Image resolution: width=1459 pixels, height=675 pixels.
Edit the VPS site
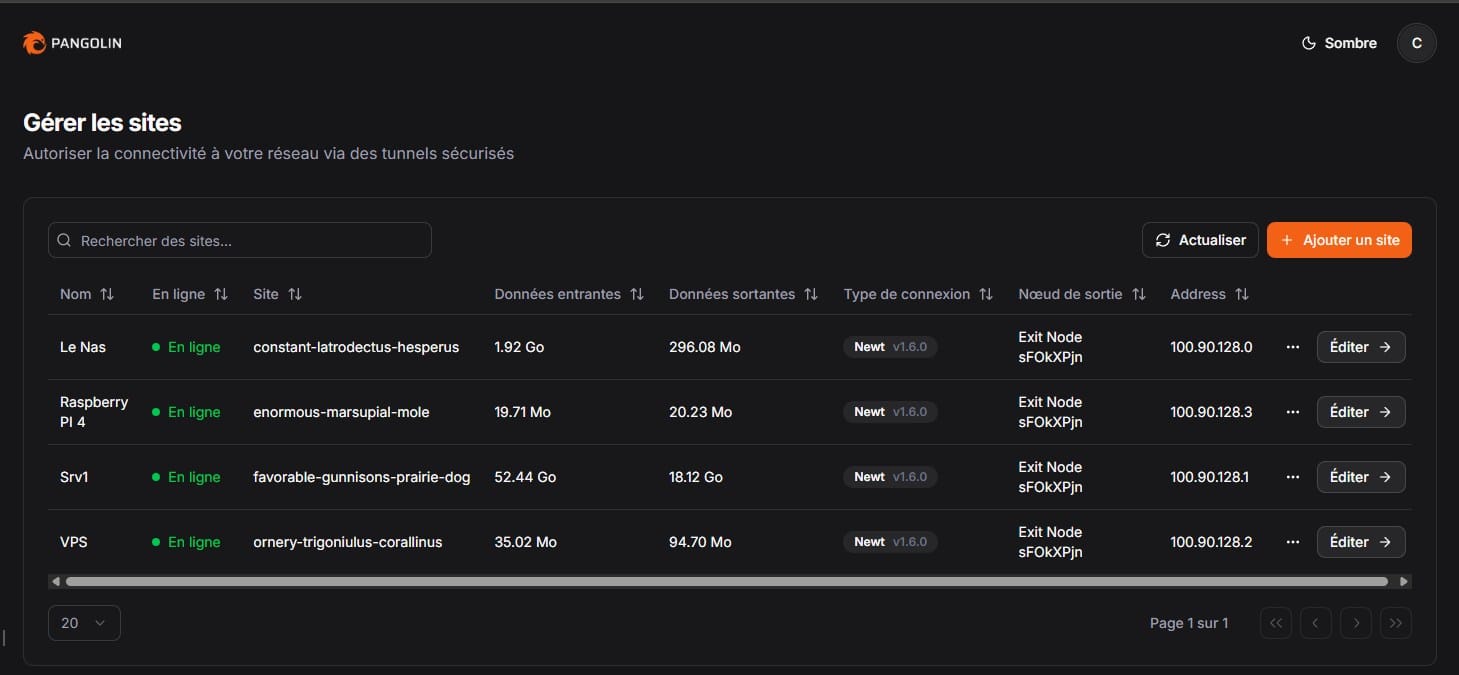(x=1360, y=542)
